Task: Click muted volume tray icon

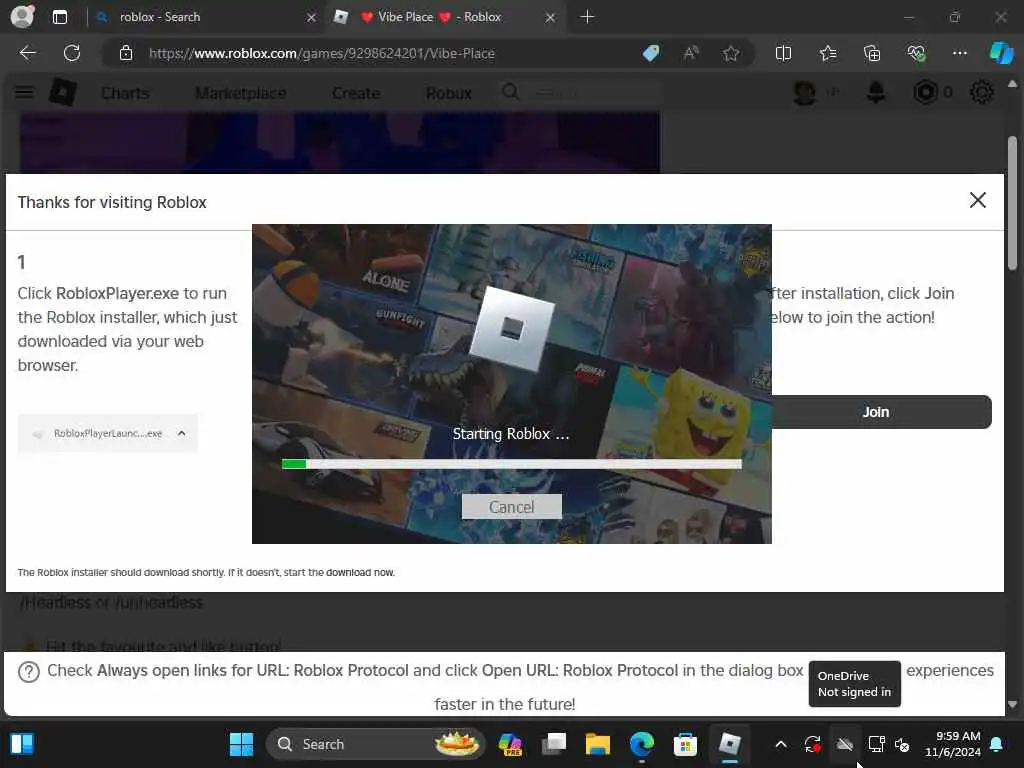Action: [902, 744]
